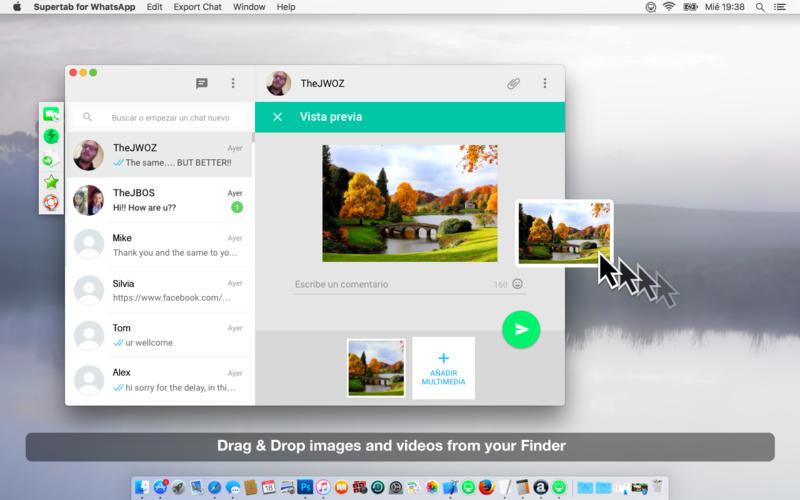Open the Trash in the Dock

pos(657,486)
